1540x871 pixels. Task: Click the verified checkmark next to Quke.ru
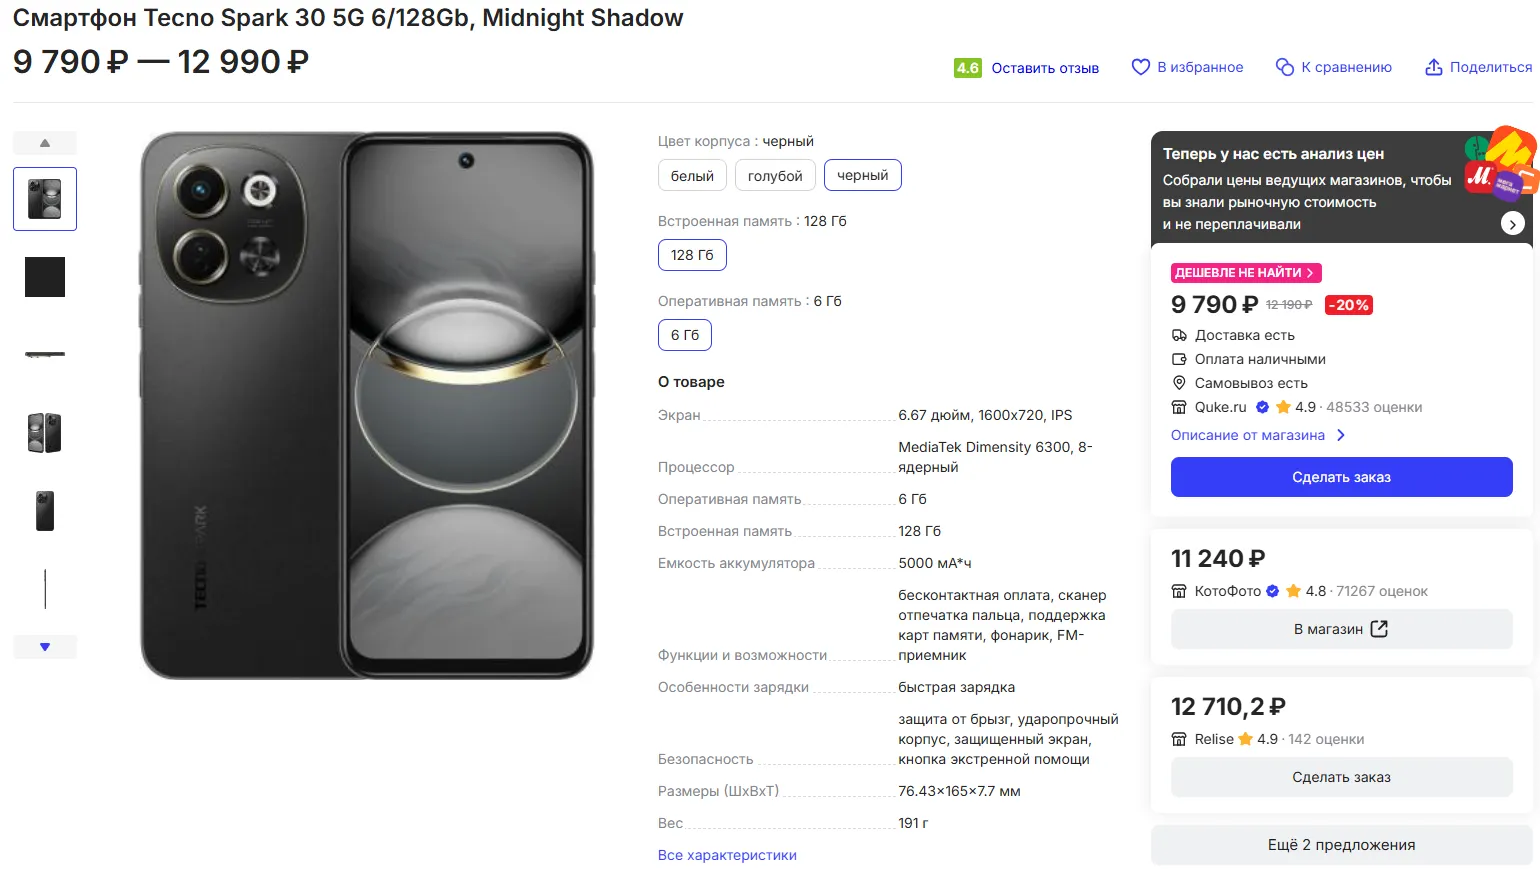(x=1263, y=407)
